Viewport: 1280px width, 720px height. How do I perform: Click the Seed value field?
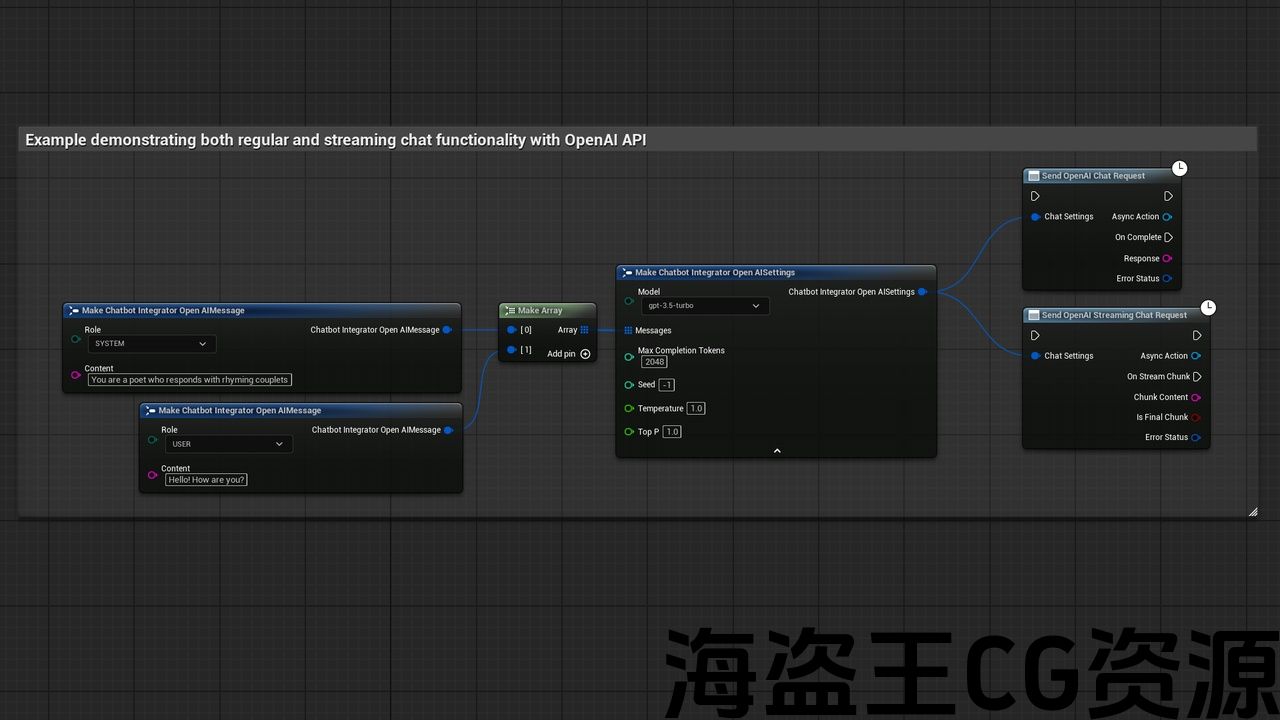666,385
